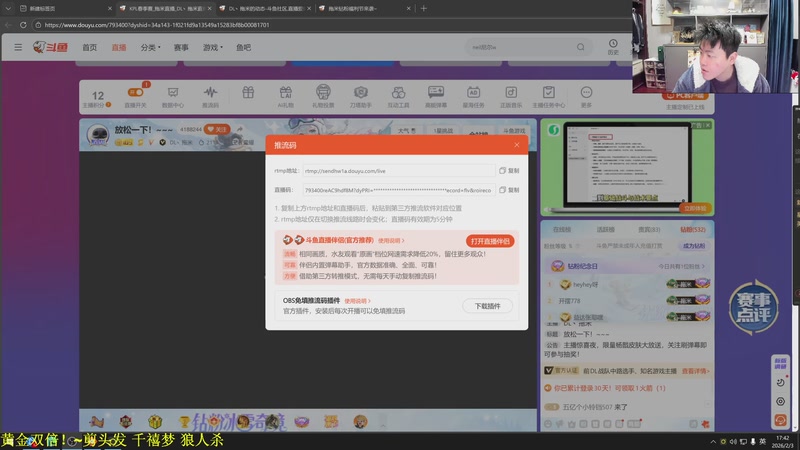
Task: Click the clock icon in right sidebar
Action: 780,383
